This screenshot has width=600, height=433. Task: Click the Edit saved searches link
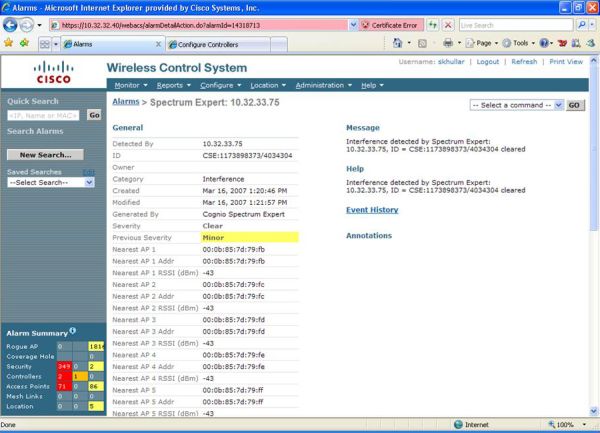point(88,172)
